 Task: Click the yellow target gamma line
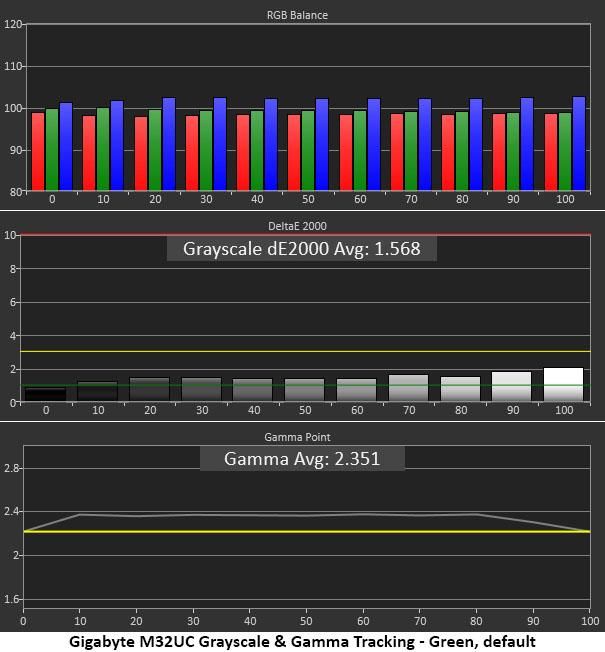pyautogui.click(x=307, y=531)
